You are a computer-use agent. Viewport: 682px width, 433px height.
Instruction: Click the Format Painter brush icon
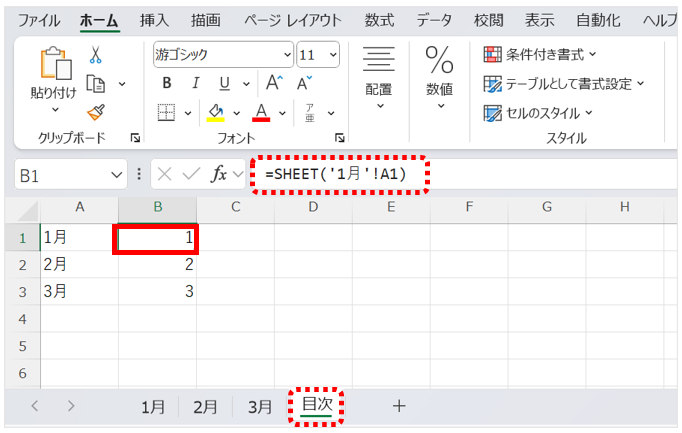tap(96, 112)
